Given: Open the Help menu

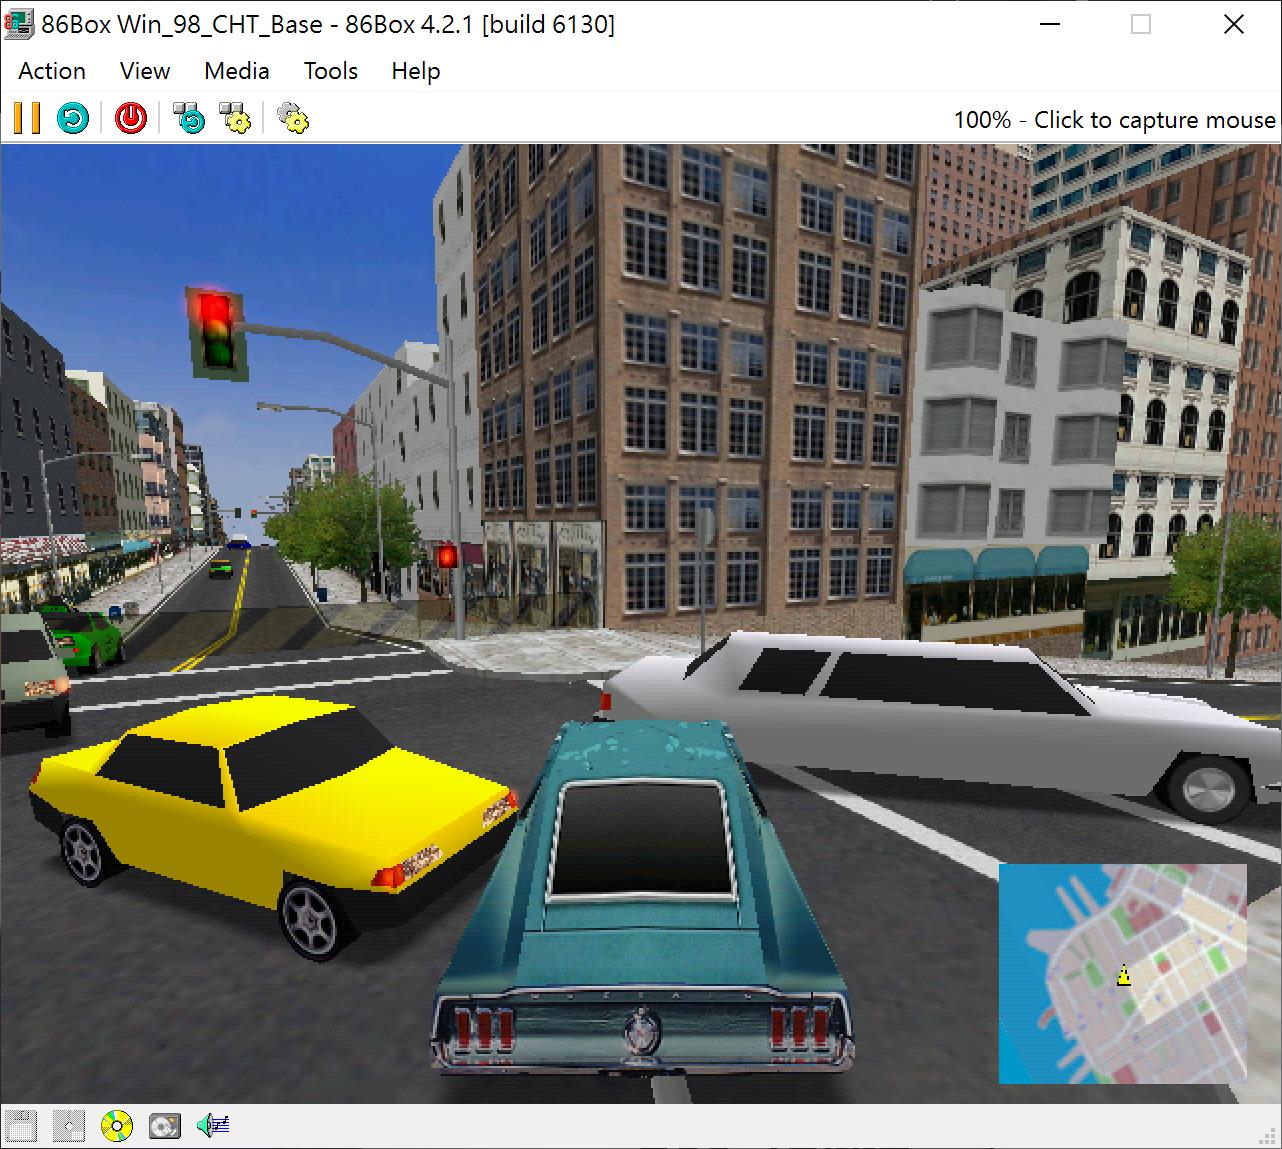Looking at the screenshot, I should (x=416, y=71).
